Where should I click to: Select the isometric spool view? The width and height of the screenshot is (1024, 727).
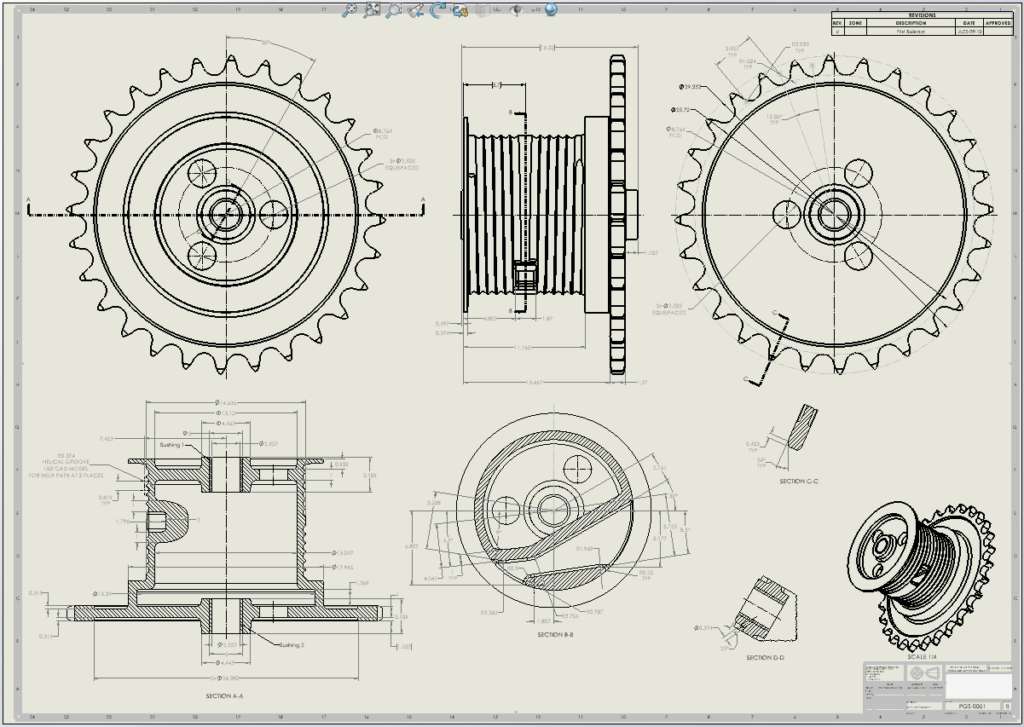coord(922,576)
